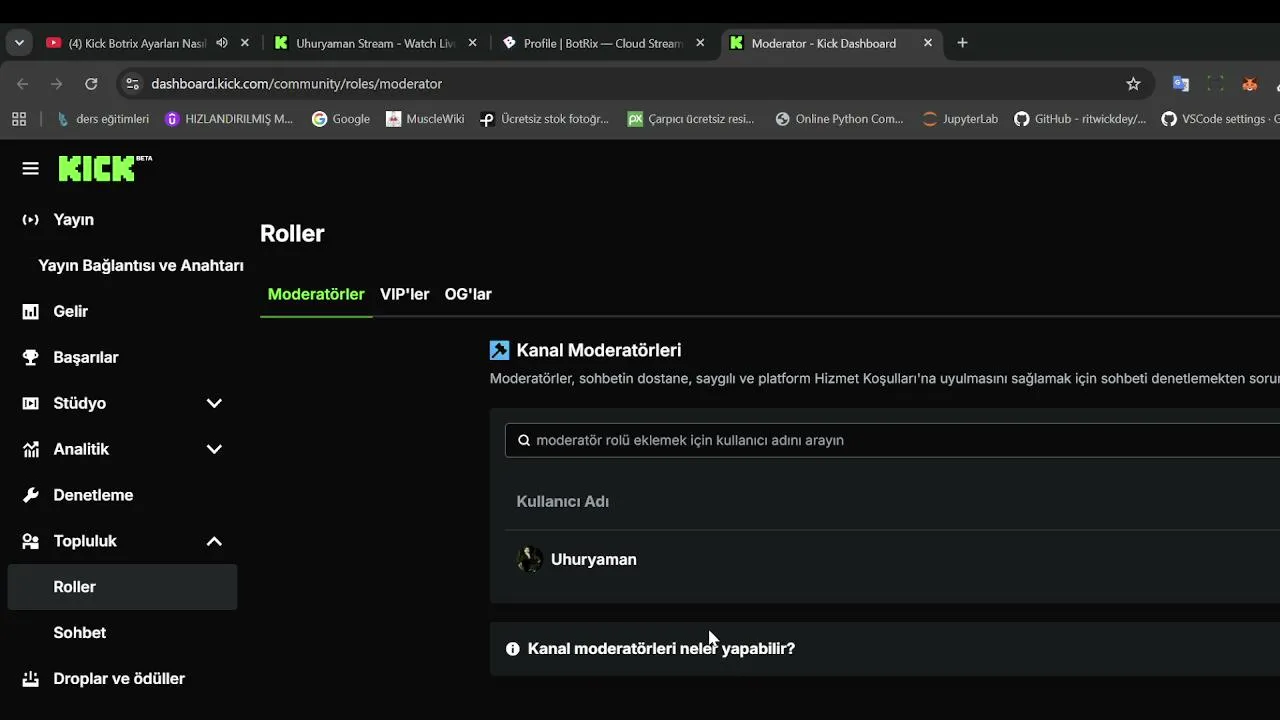Viewport: 1280px width, 720px height.
Task: Switch to the OG'lar tab
Action: [x=468, y=295]
